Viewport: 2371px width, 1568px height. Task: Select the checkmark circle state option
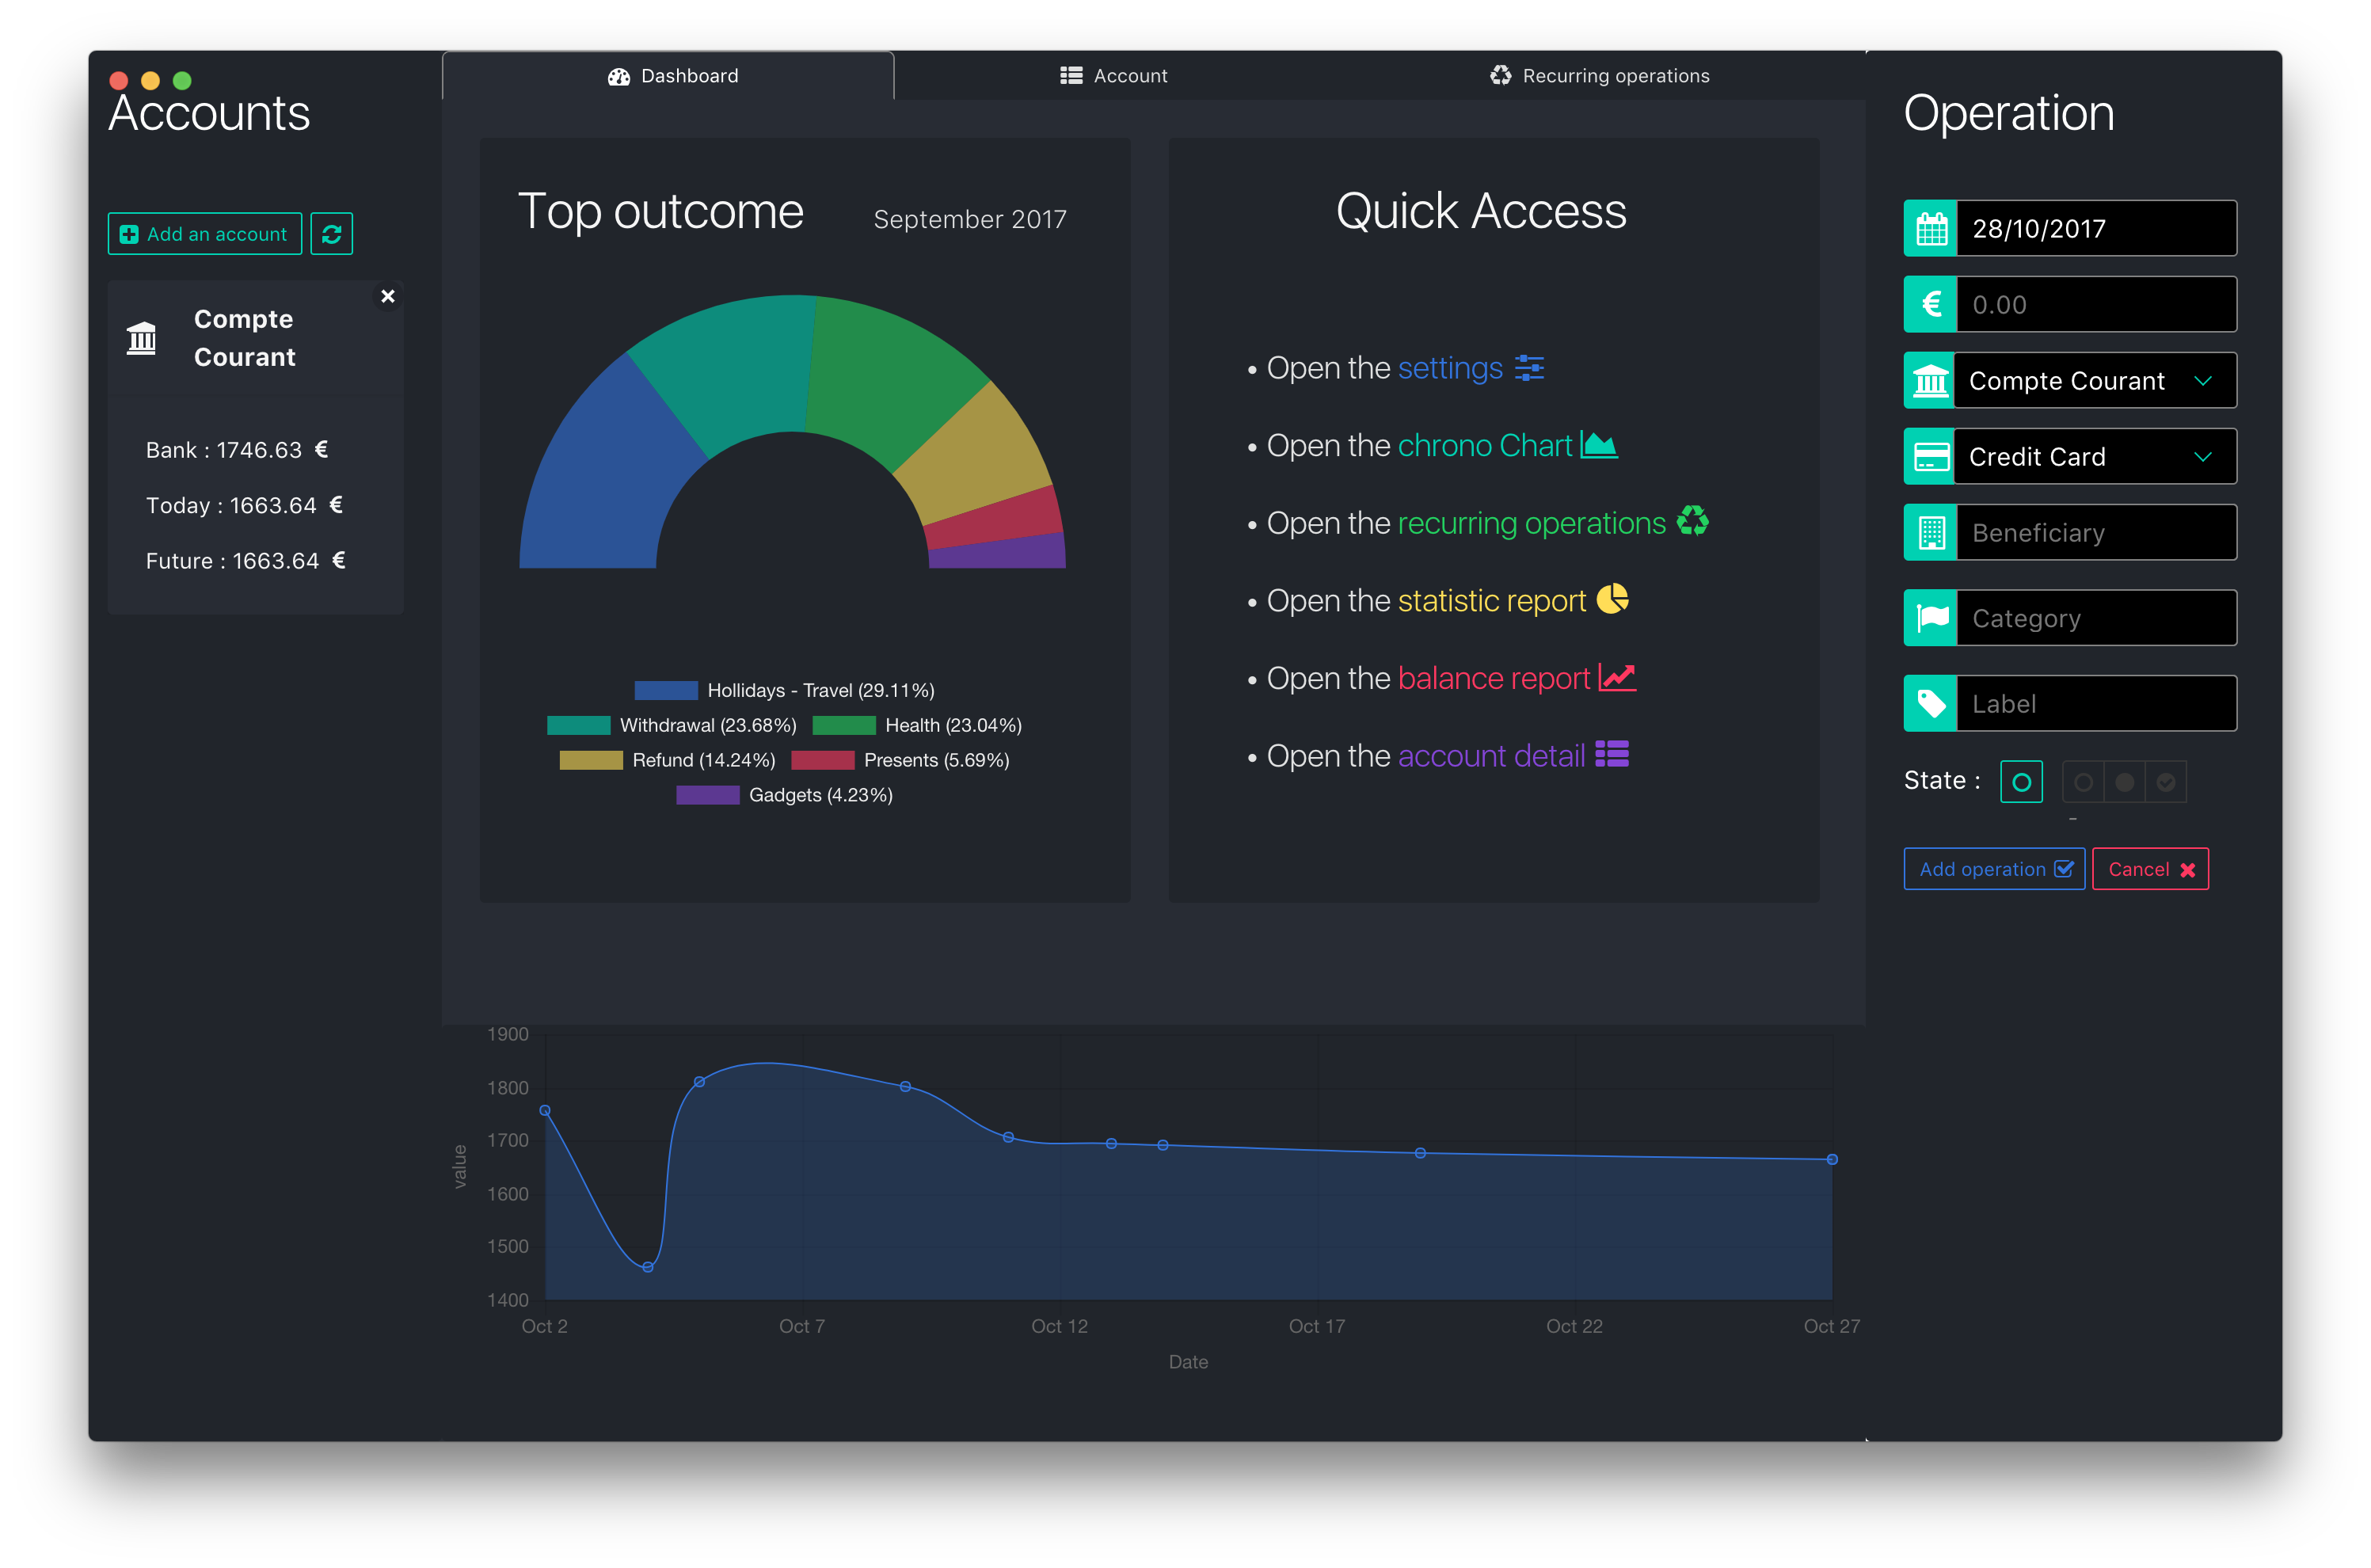tap(2166, 782)
